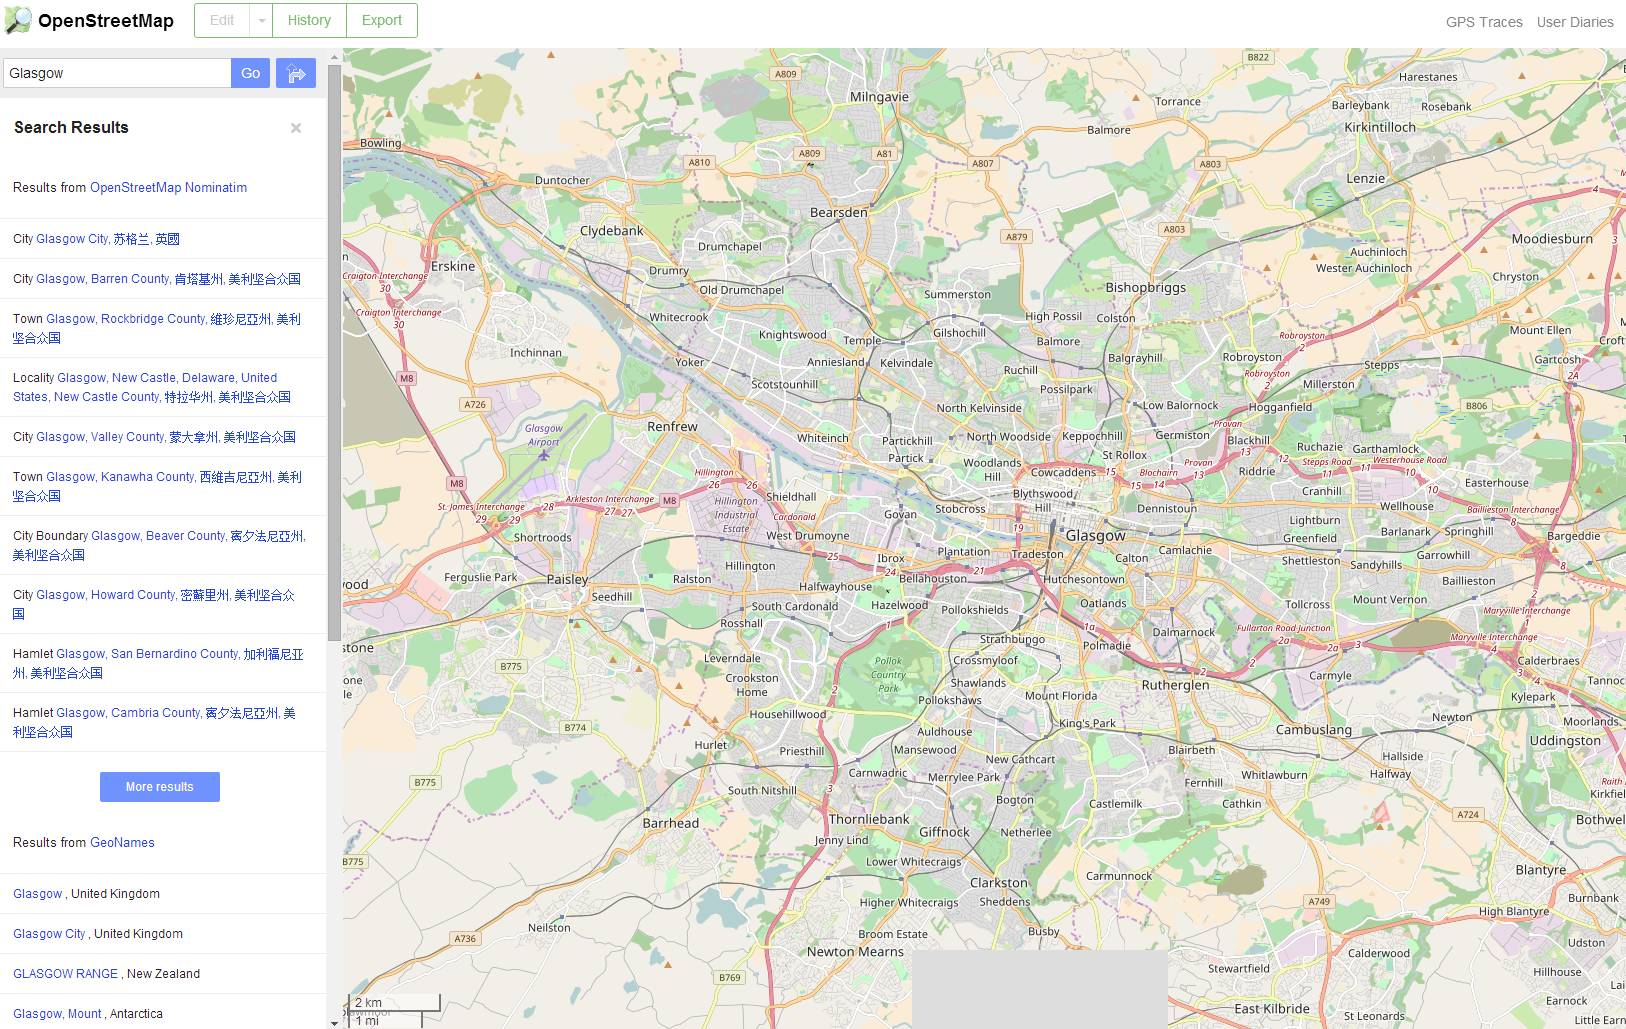Viewport: 1626px width, 1029px height.
Task: Expand the Edit dropdown arrow
Action: click(261, 20)
